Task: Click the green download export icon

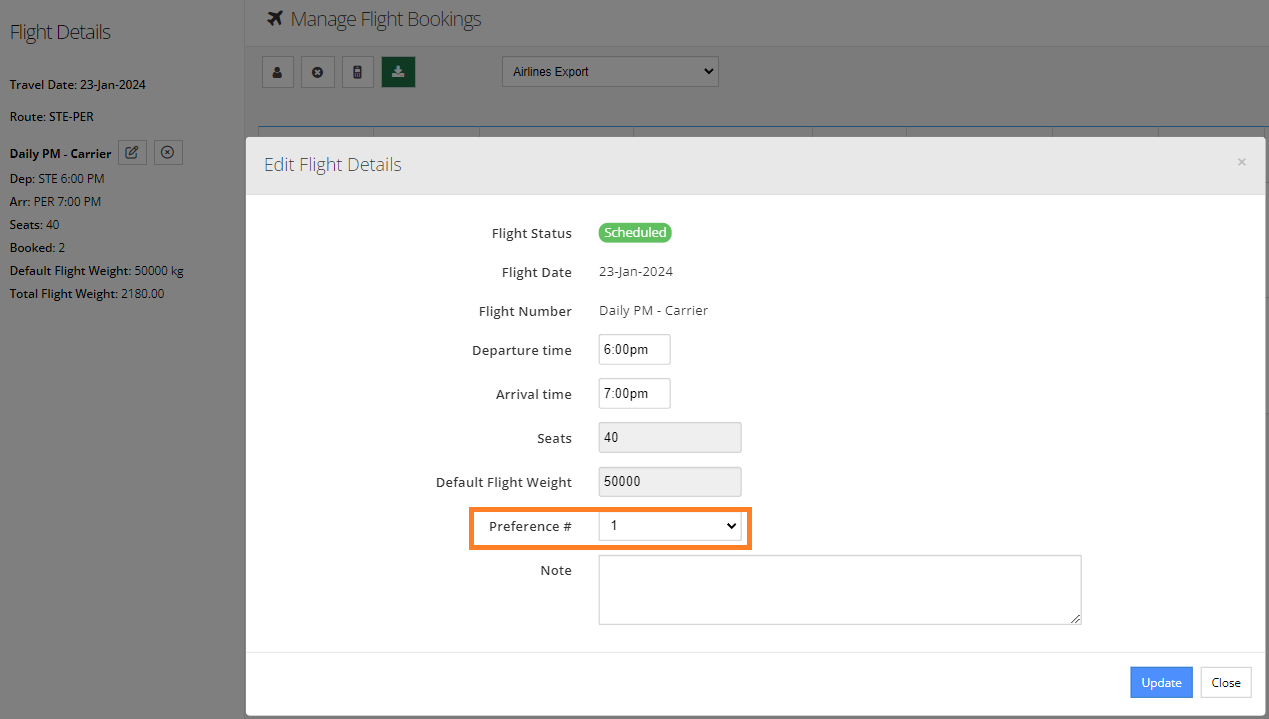Action: (x=398, y=71)
